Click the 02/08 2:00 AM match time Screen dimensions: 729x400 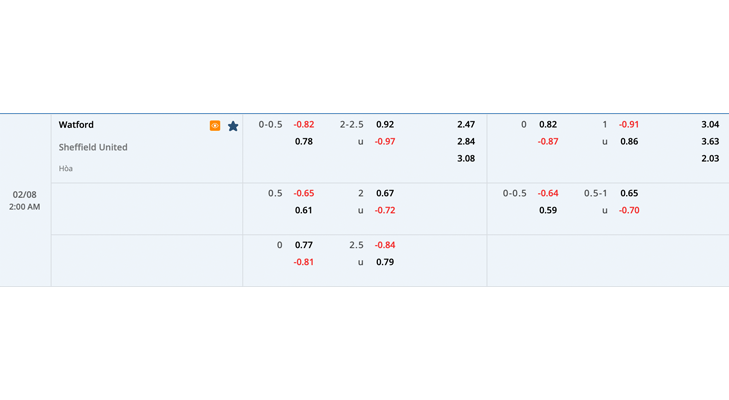(x=25, y=200)
